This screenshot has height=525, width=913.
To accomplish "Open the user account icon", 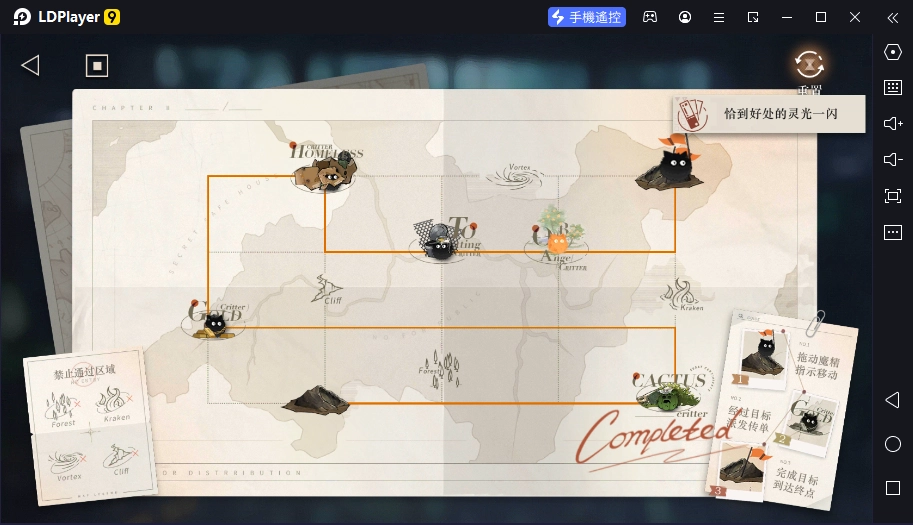I will (685, 17).
